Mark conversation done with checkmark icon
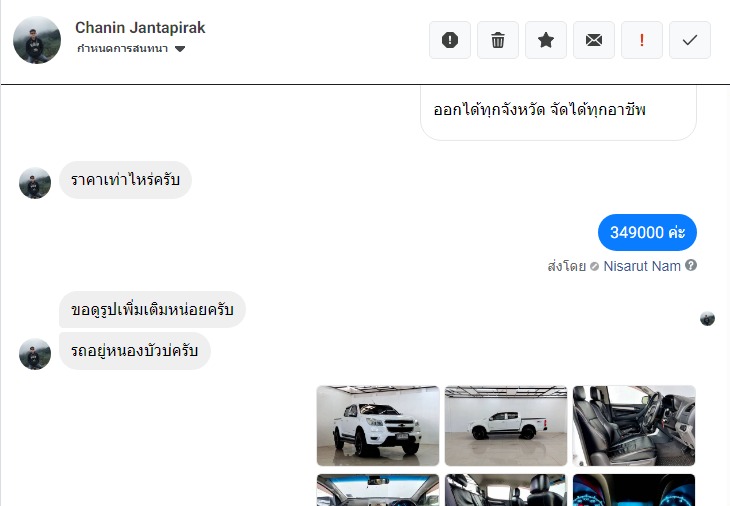The image size is (730, 506). pyautogui.click(x=689, y=40)
